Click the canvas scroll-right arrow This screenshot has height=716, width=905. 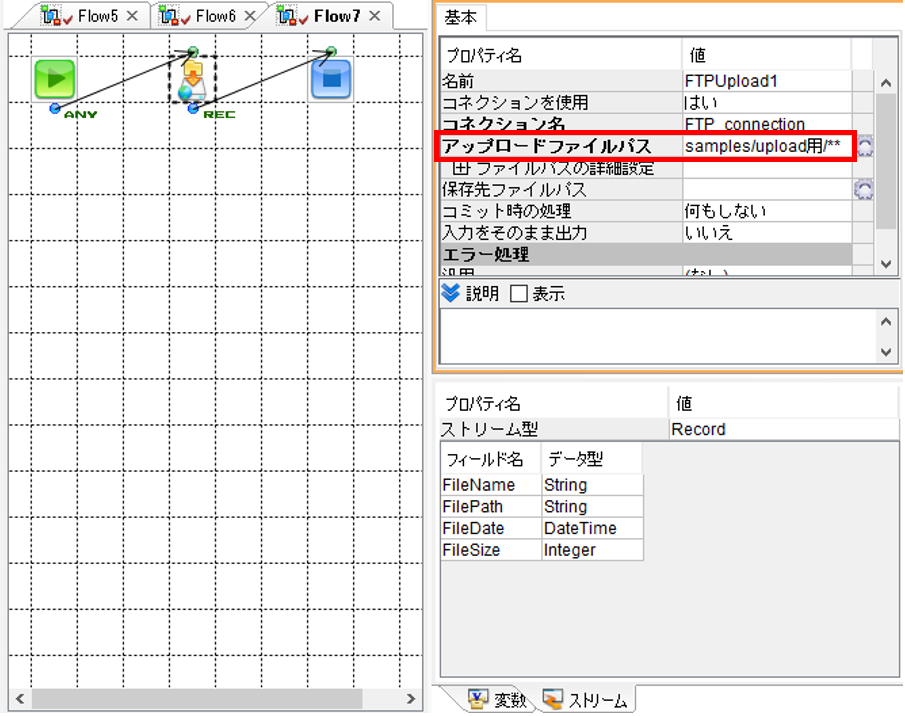(410, 699)
